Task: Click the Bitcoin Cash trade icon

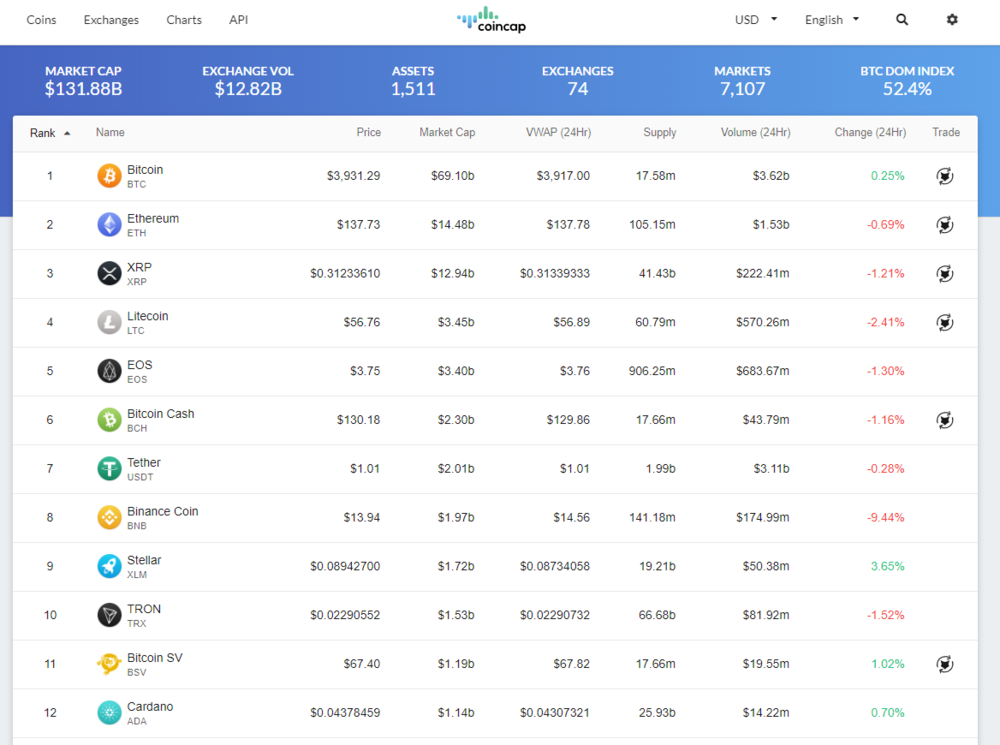Action: (x=945, y=420)
